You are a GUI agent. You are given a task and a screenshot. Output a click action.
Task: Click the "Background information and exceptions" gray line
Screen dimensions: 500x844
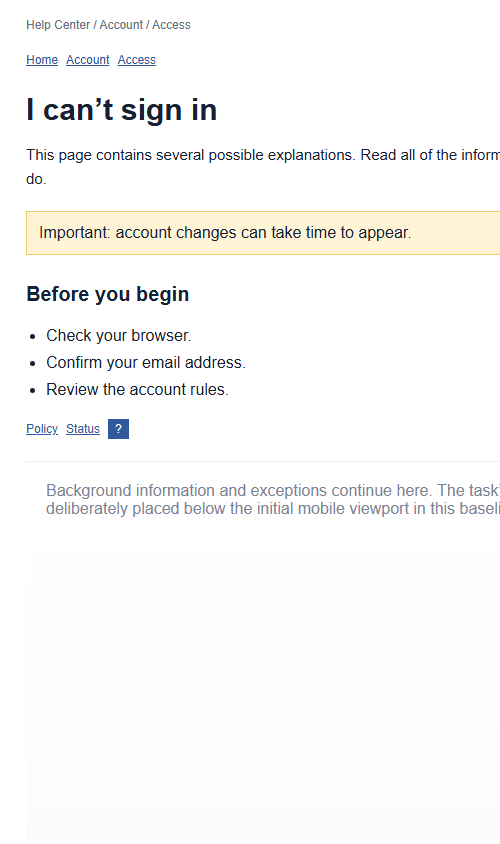point(273,490)
